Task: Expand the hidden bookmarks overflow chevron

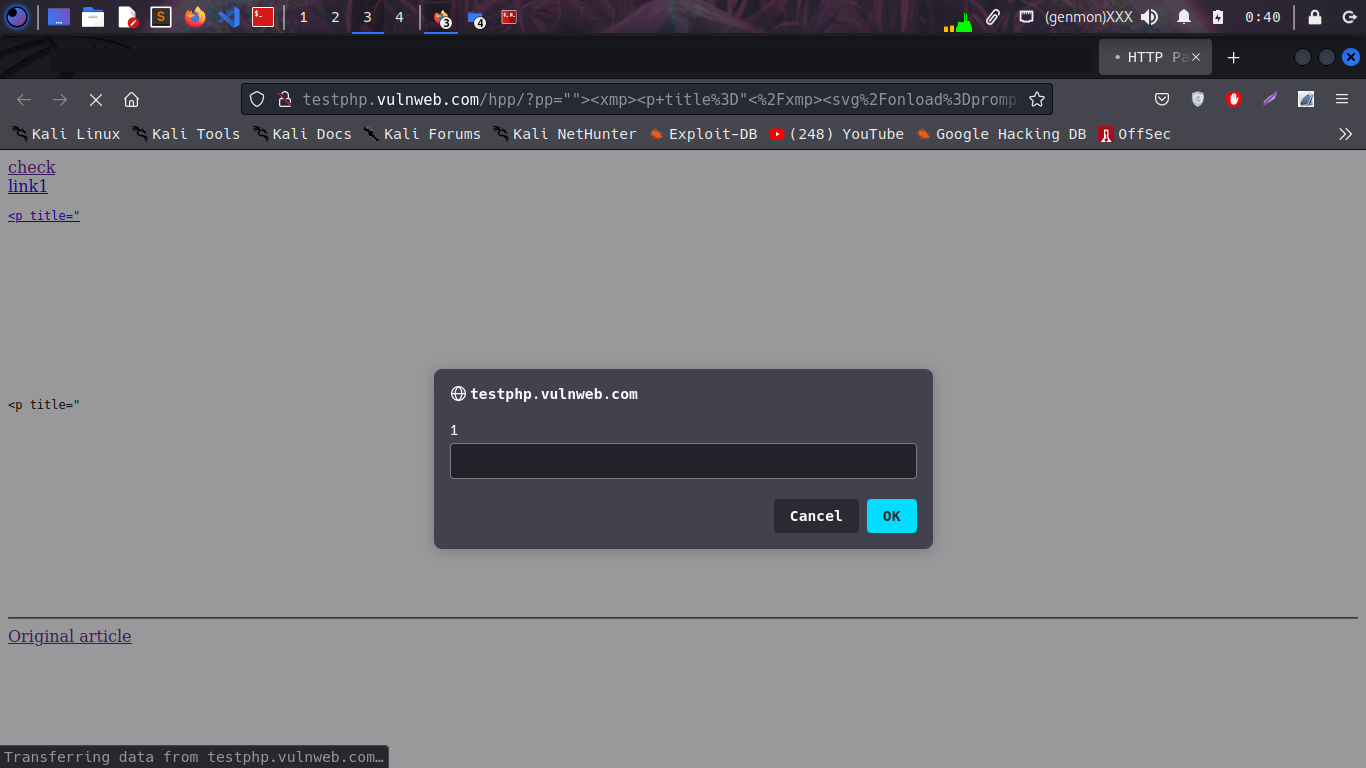Action: [1345, 134]
